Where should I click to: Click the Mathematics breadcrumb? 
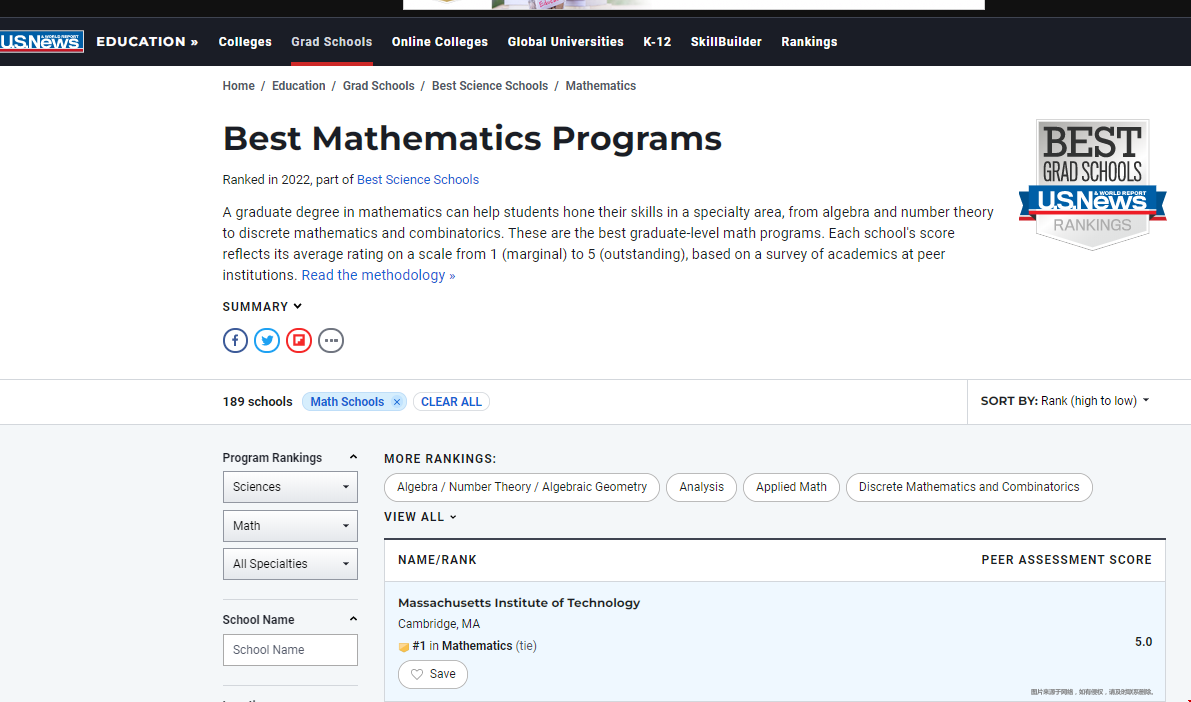click(601, 86)
